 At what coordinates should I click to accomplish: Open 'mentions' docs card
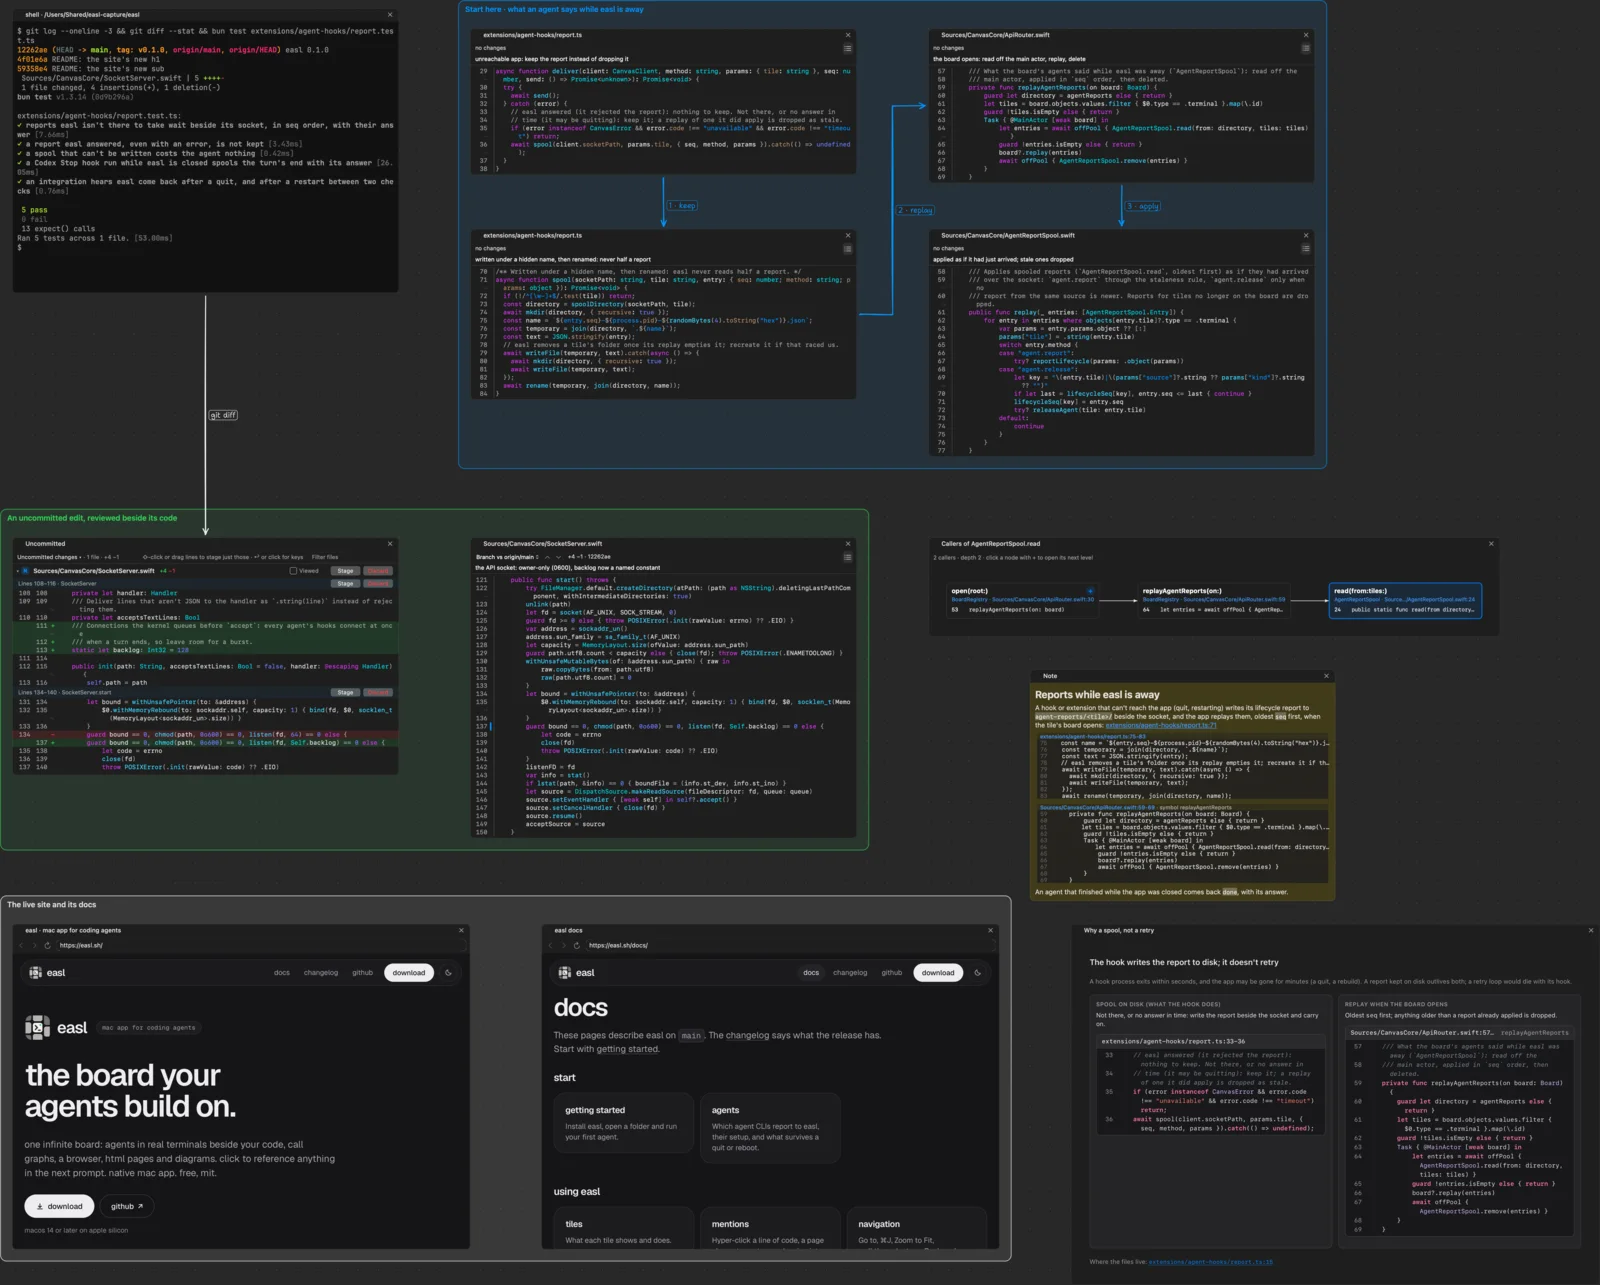coord(770,1228)
